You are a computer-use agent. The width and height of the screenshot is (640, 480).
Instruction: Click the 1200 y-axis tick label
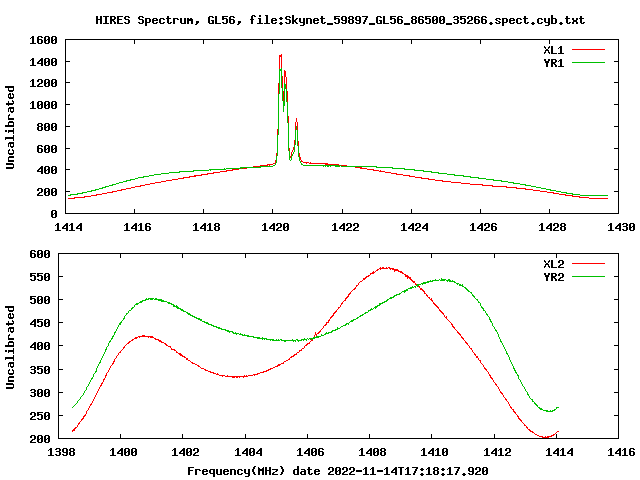pos(43,83)
